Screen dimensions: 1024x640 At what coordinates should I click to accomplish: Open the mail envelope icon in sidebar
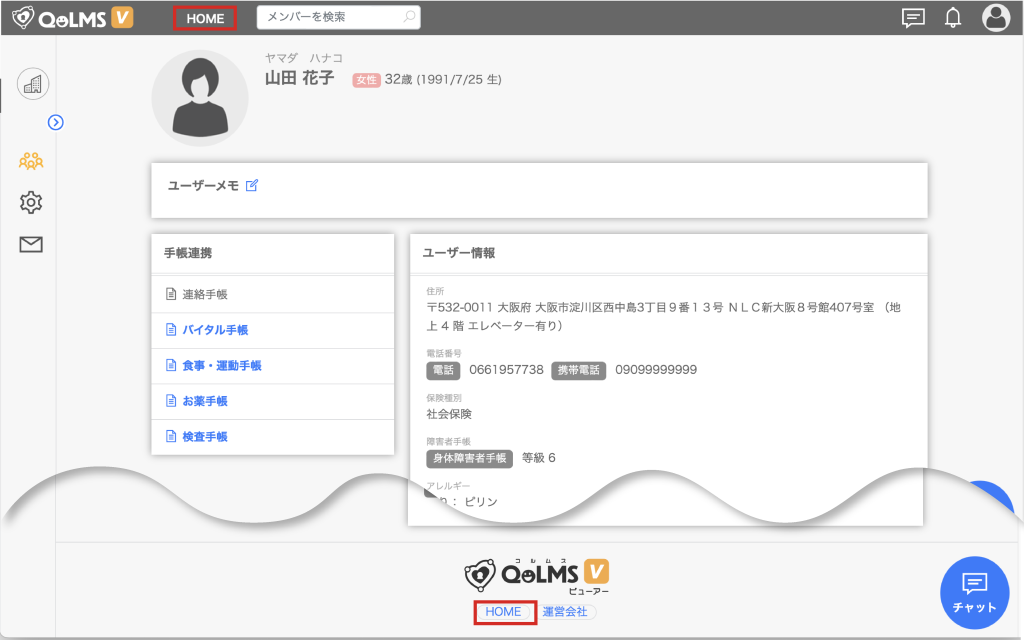pyautogui.click(x=31, y=244)
